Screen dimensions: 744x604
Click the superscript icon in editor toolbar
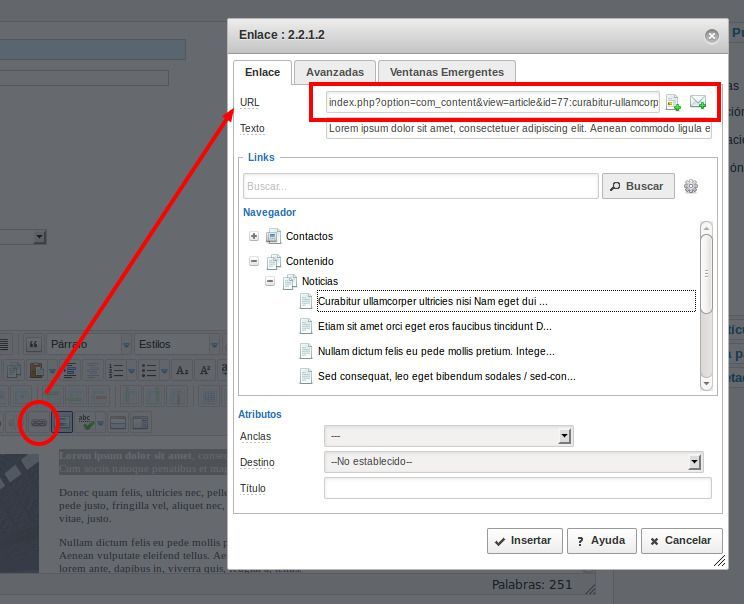click(x=205, y=370)
